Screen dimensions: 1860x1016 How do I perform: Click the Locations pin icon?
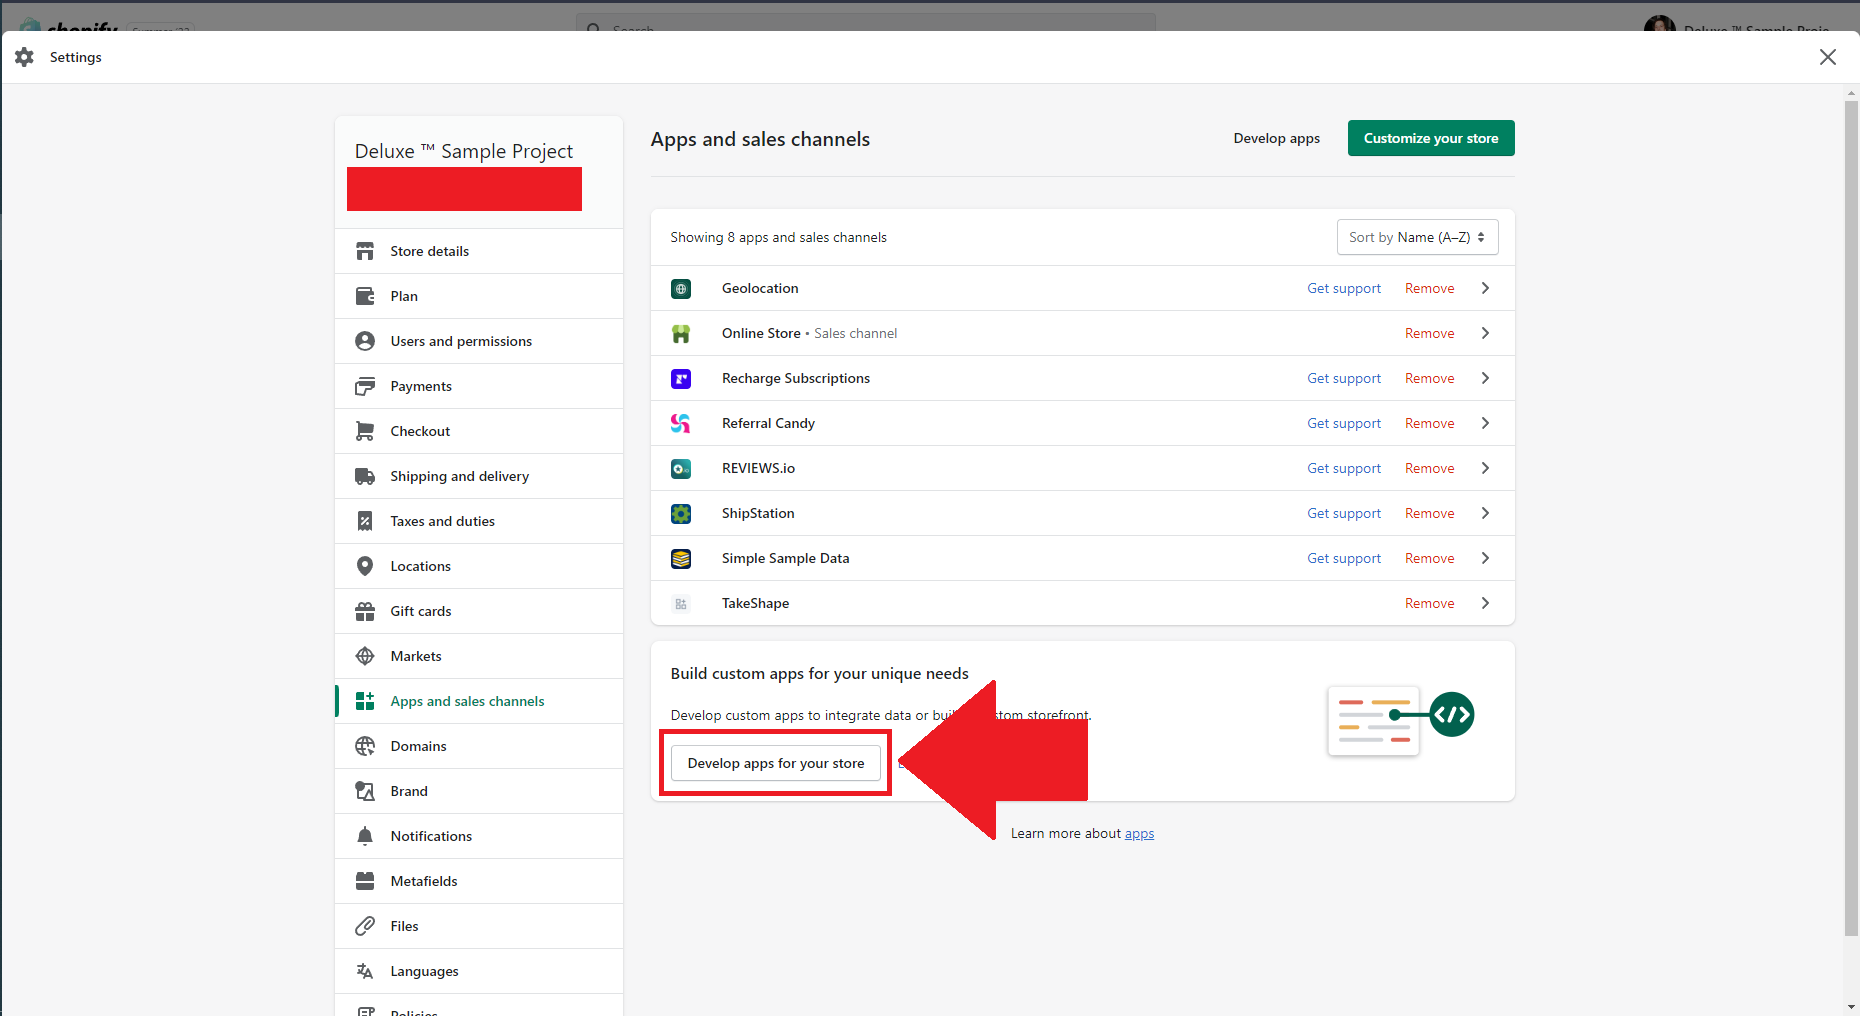coord(365,566)
